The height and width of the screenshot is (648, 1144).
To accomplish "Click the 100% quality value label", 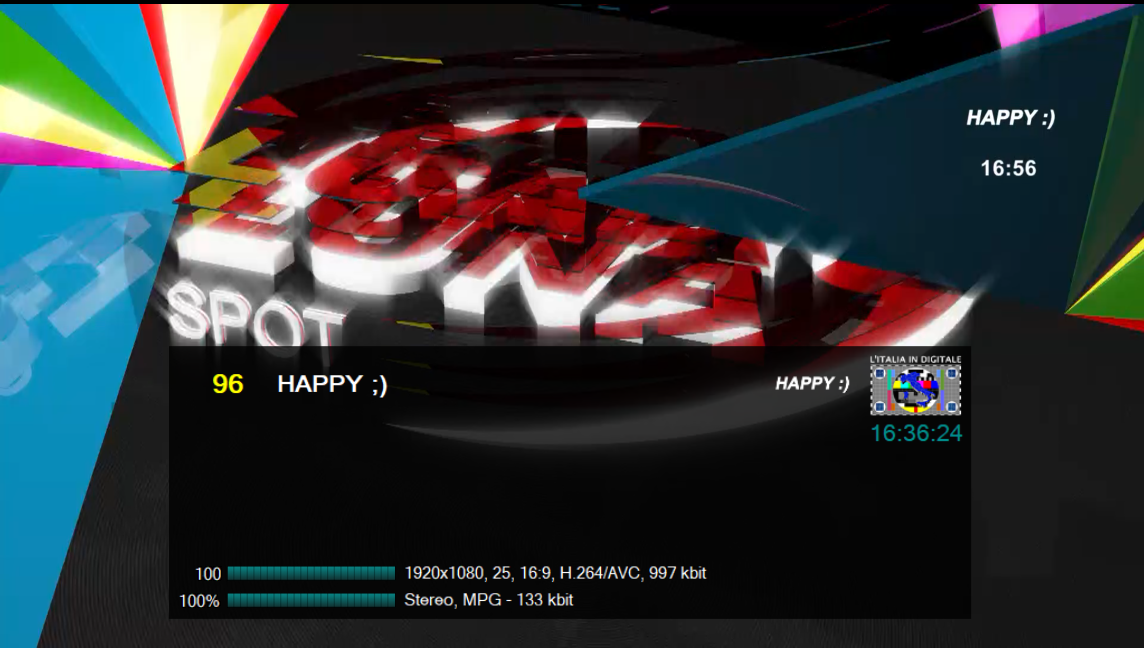I will click(x=199, y=601).
